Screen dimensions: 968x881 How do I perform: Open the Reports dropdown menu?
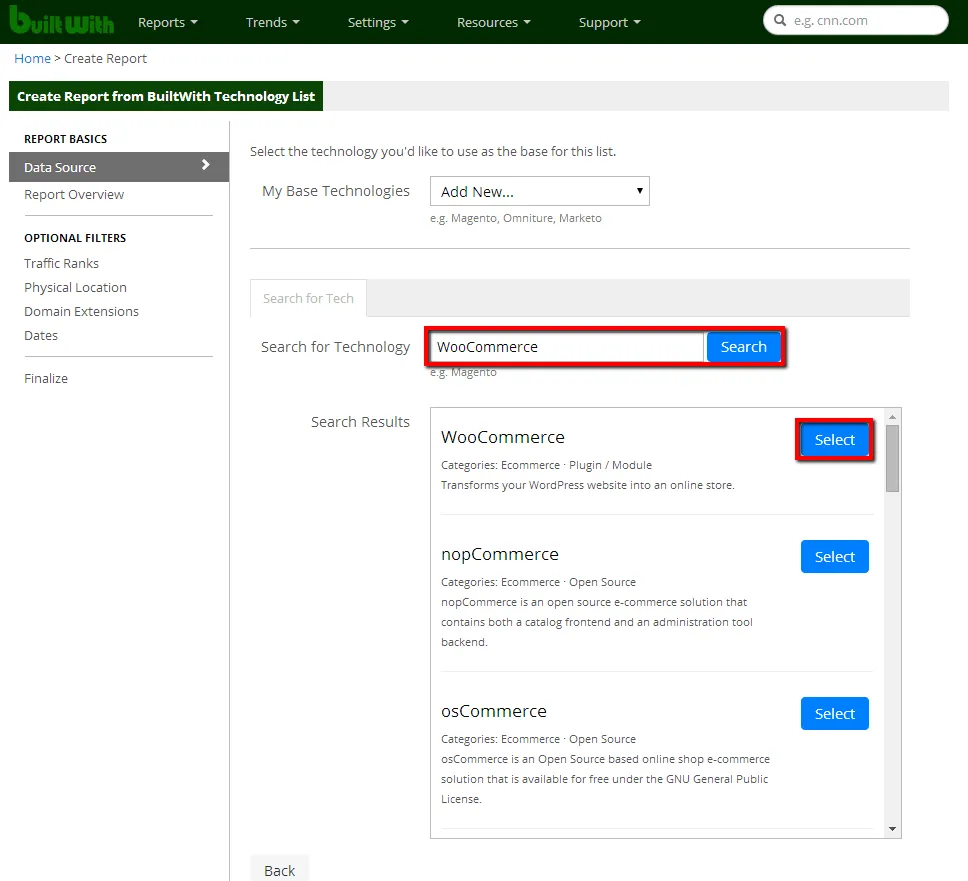(x=167, y=22)
